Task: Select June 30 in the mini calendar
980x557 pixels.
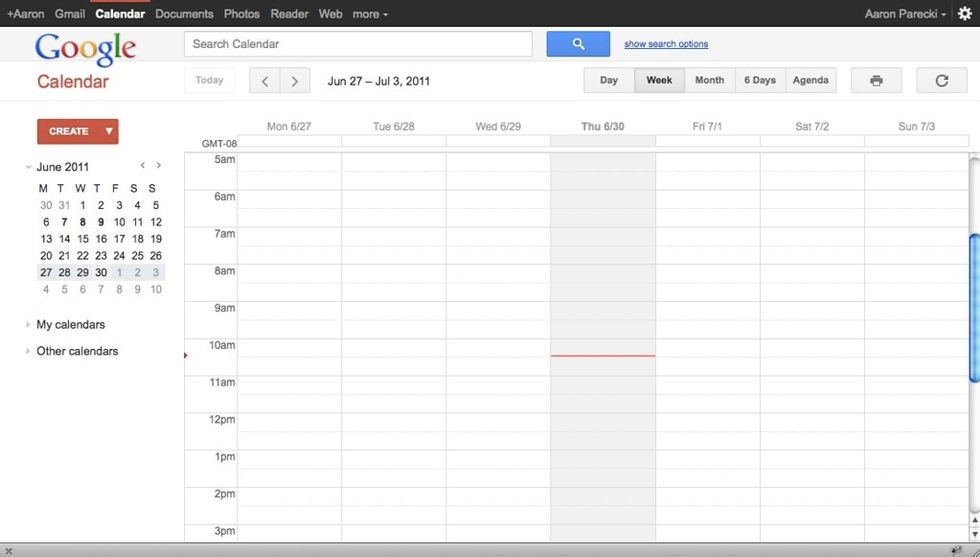Action: [101, 273]
